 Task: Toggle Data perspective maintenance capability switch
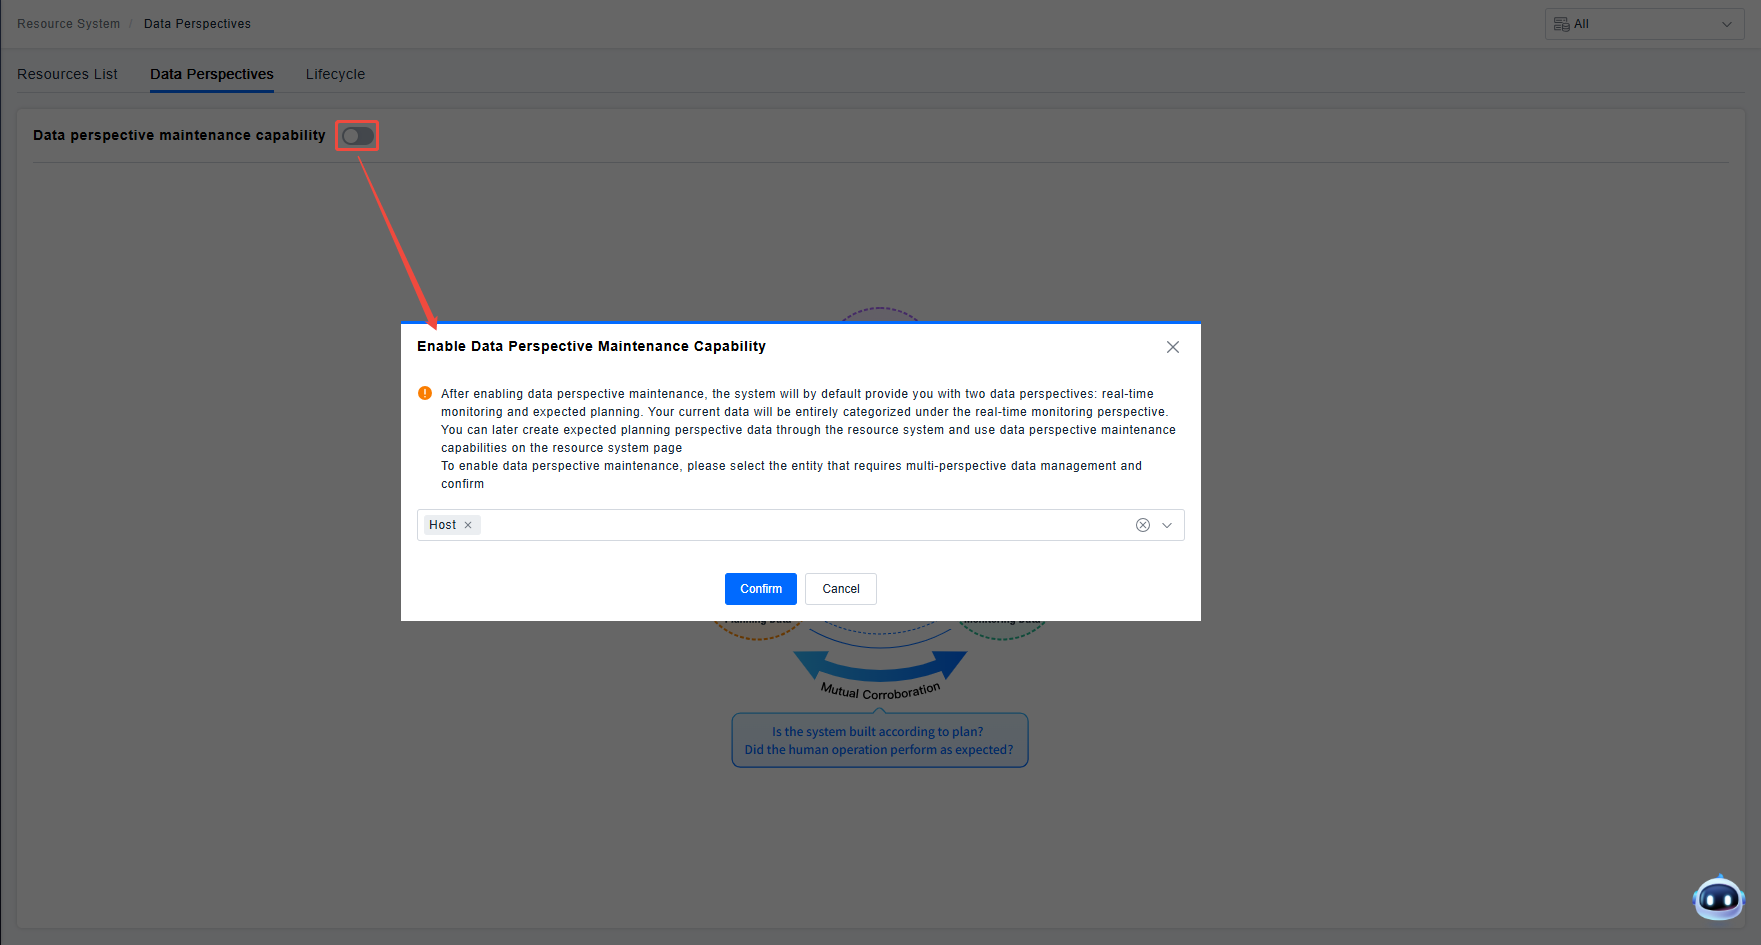(x=357, y=136)
